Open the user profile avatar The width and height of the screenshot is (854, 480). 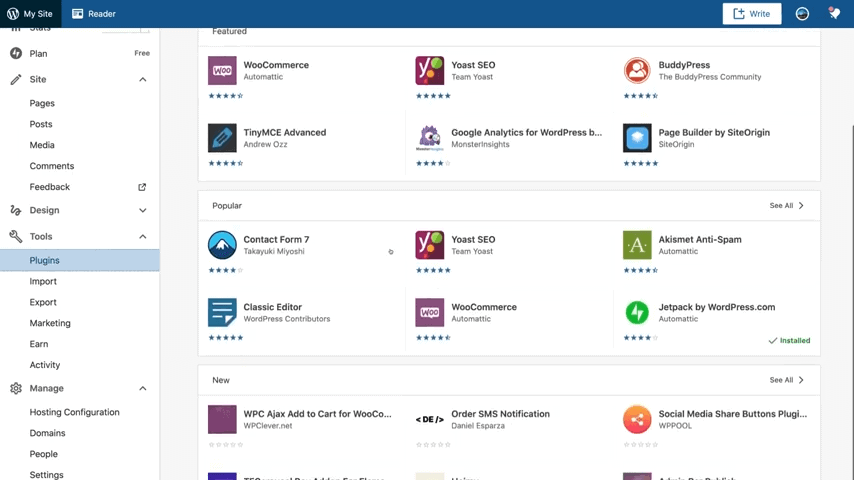click(x=802, y=14)
